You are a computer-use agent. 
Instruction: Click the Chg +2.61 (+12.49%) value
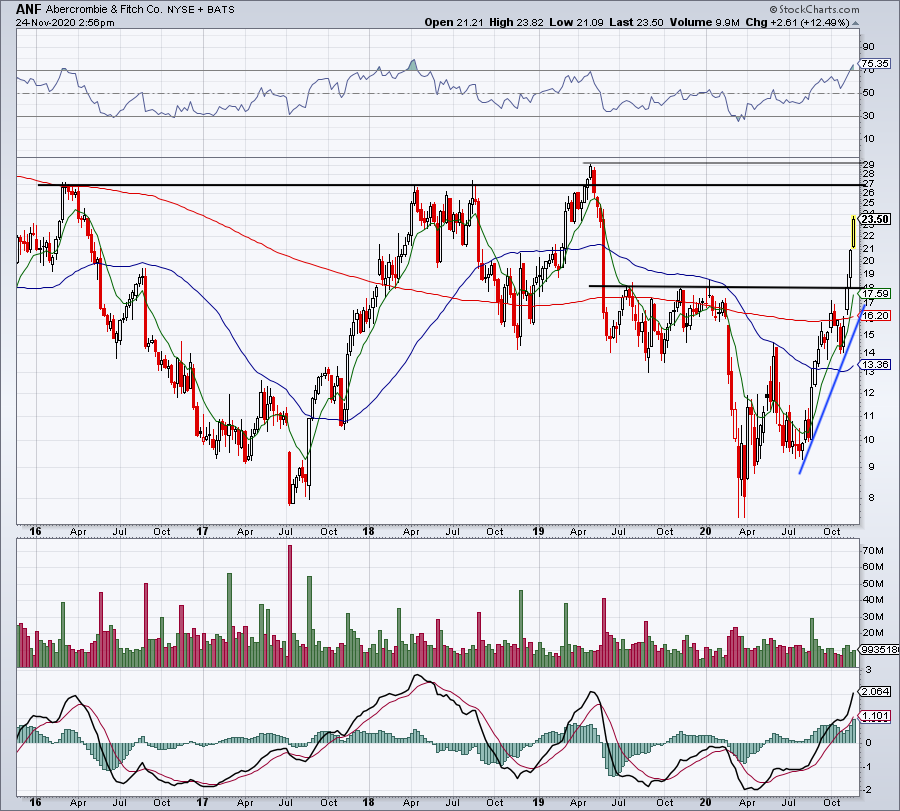pos(797,22)
